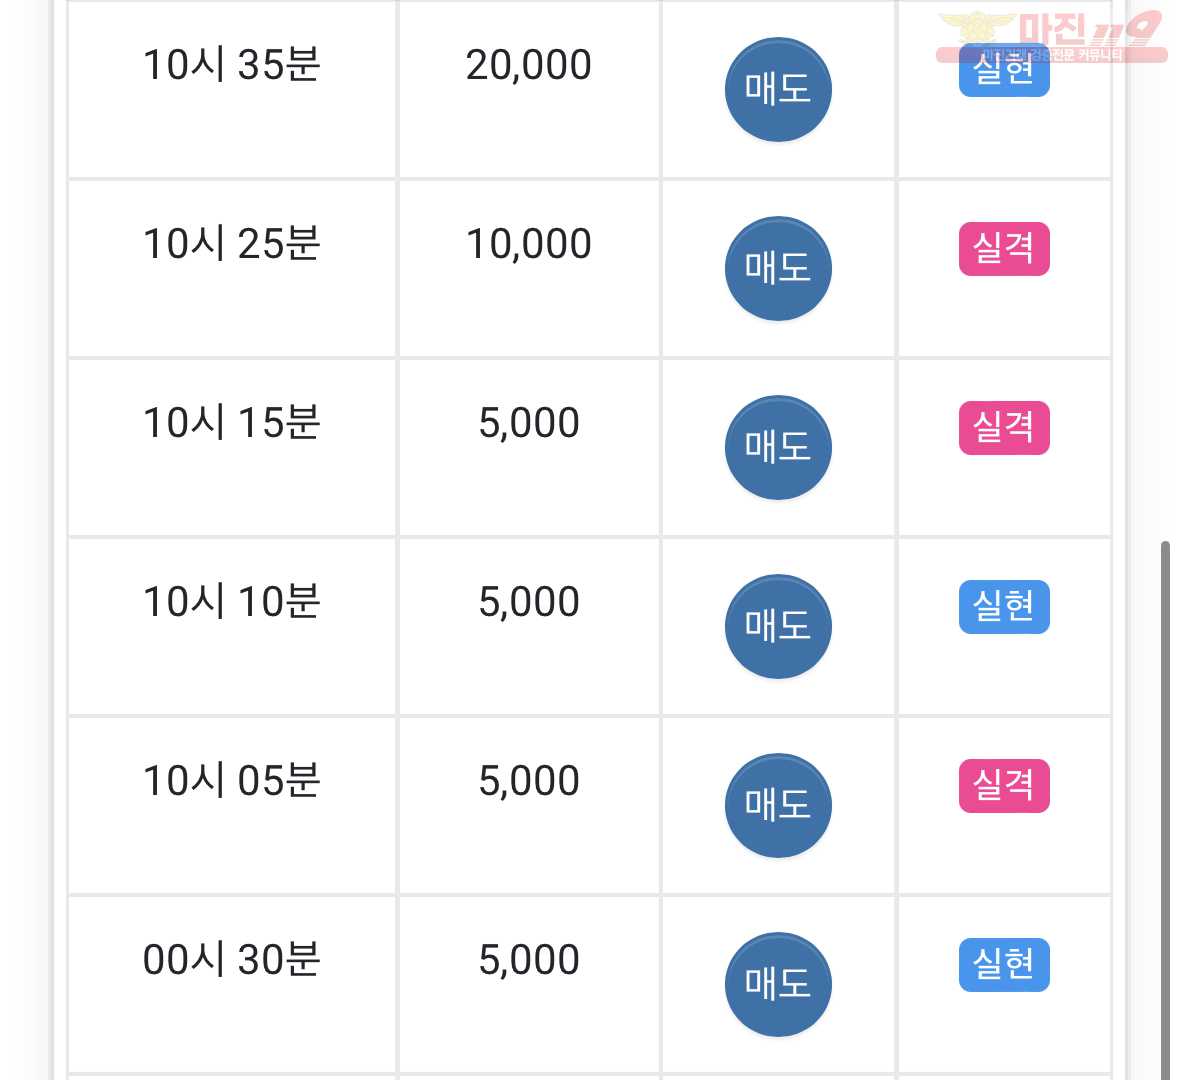Click the 10시 35분 time cell

(x=232, y=89)
